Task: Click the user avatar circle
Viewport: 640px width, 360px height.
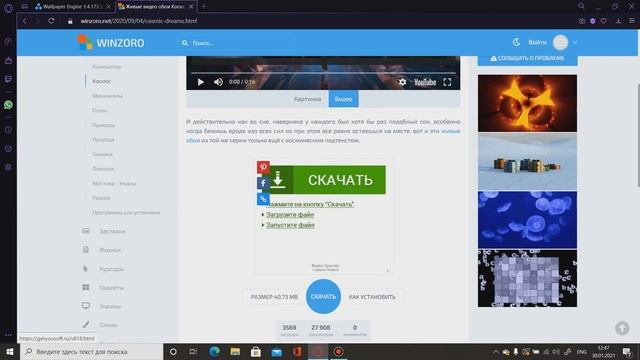Action: tap(560, 42)
